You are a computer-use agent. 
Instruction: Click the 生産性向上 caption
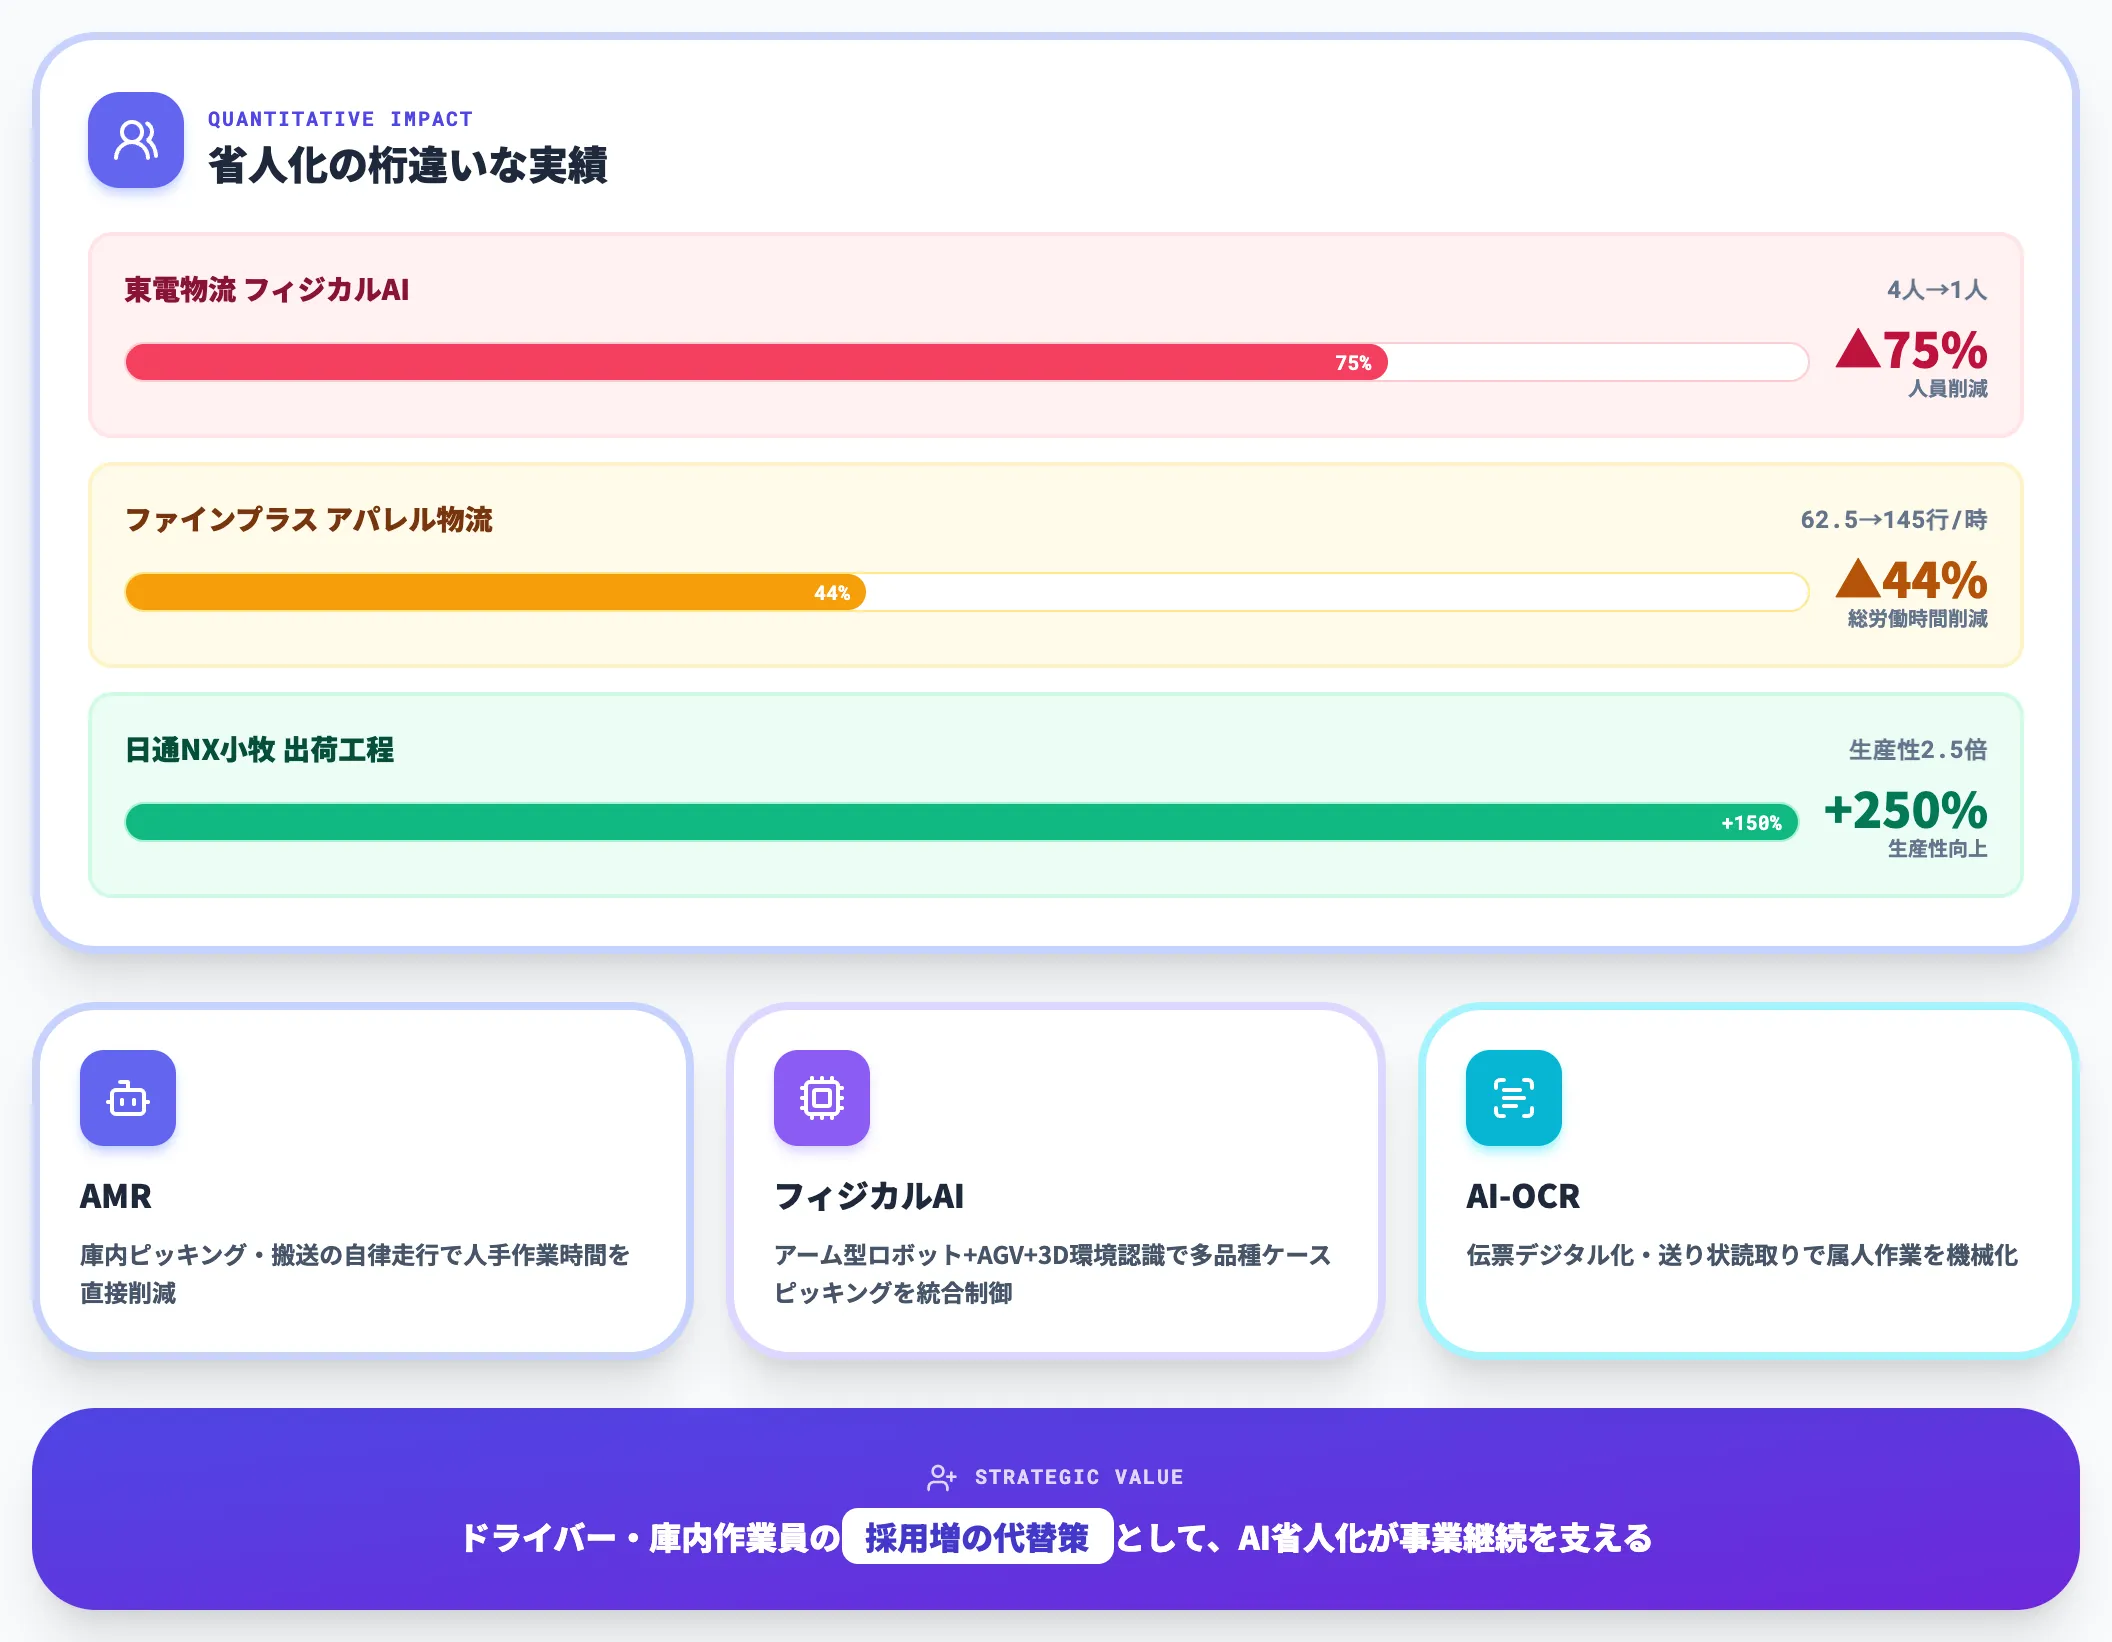point(1938,848)
